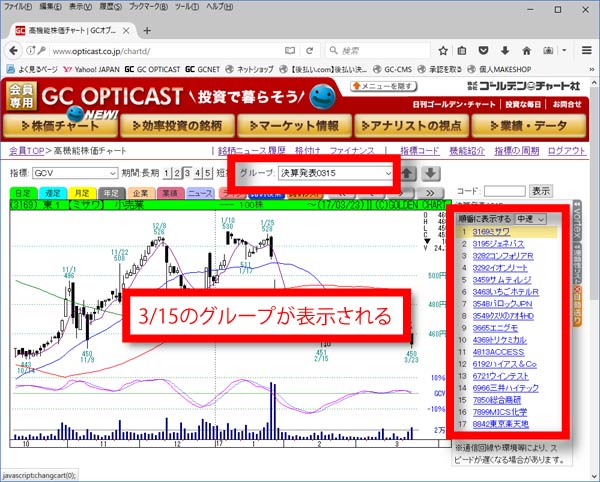Open the ブックマーク menu
This screenshot has height=482, width=600.
148,7
